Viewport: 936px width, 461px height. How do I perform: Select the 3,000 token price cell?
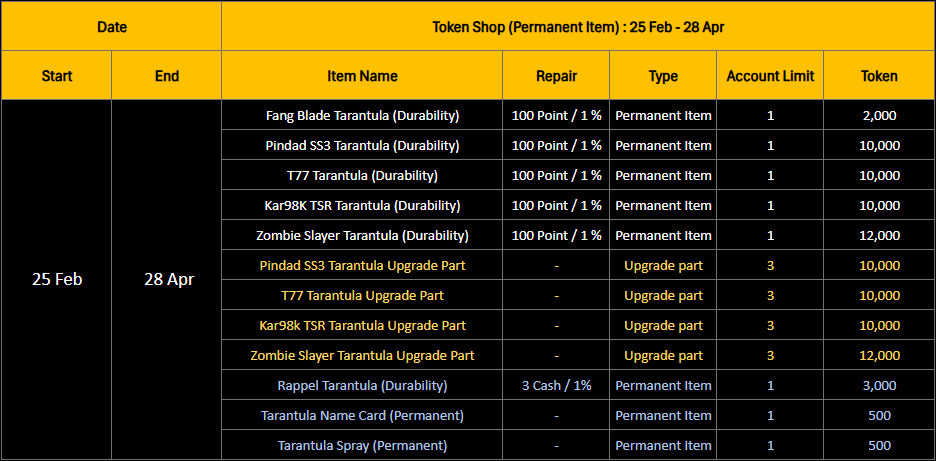(879, 385)
